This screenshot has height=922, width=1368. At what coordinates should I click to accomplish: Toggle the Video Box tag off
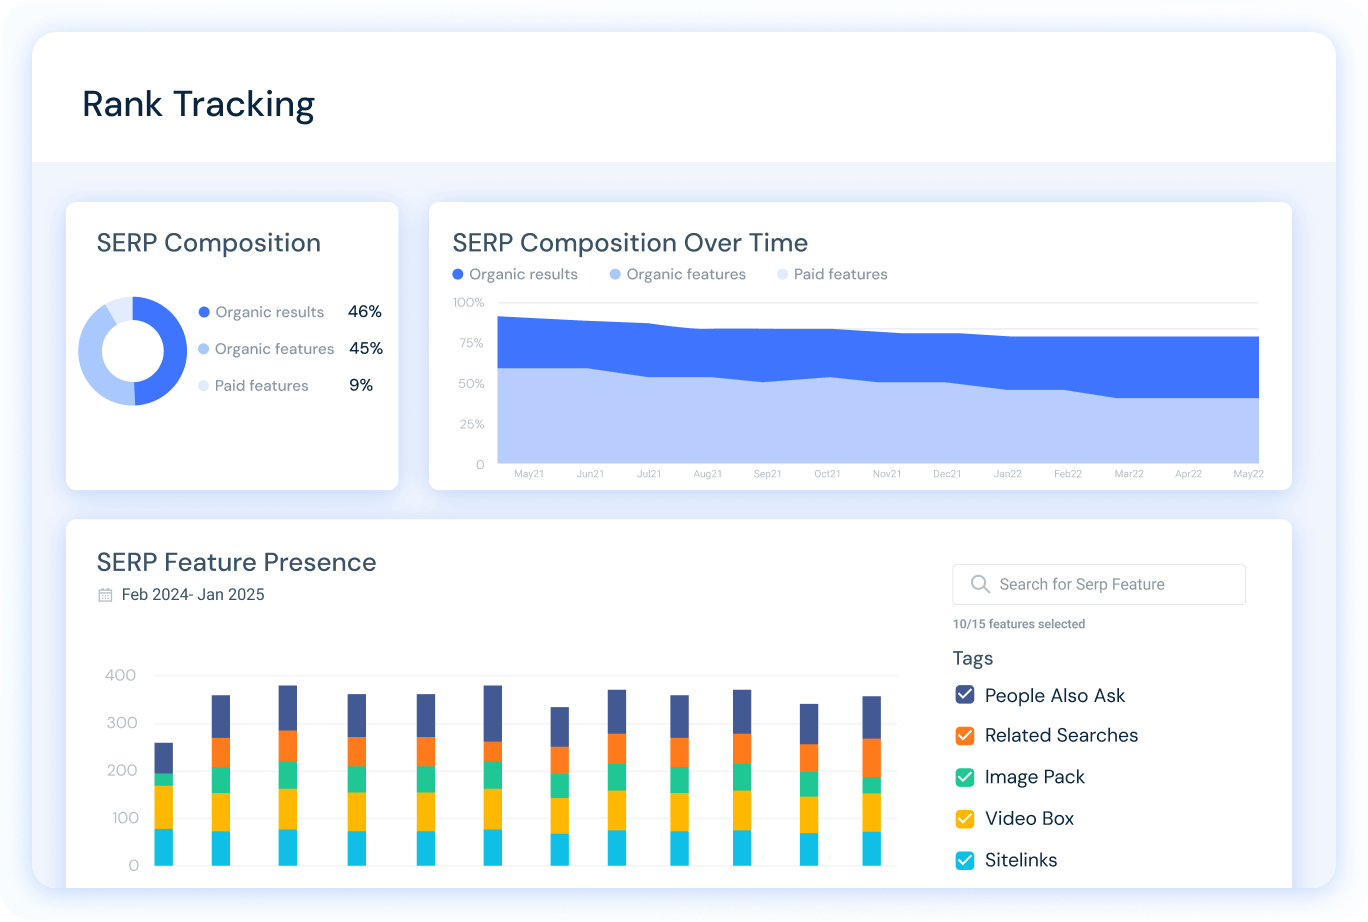(963, 818)
